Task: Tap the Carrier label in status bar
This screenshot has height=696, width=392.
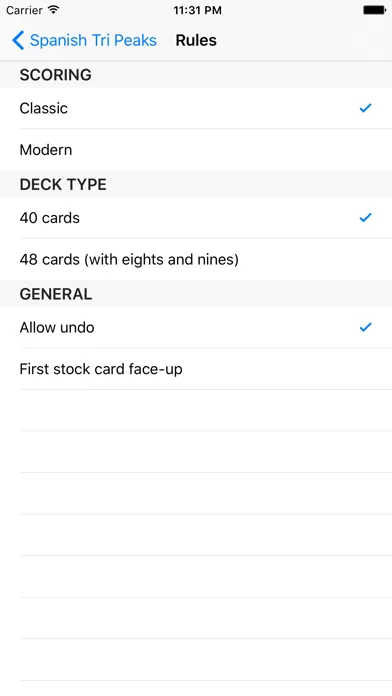Action: tap(24, 10)
